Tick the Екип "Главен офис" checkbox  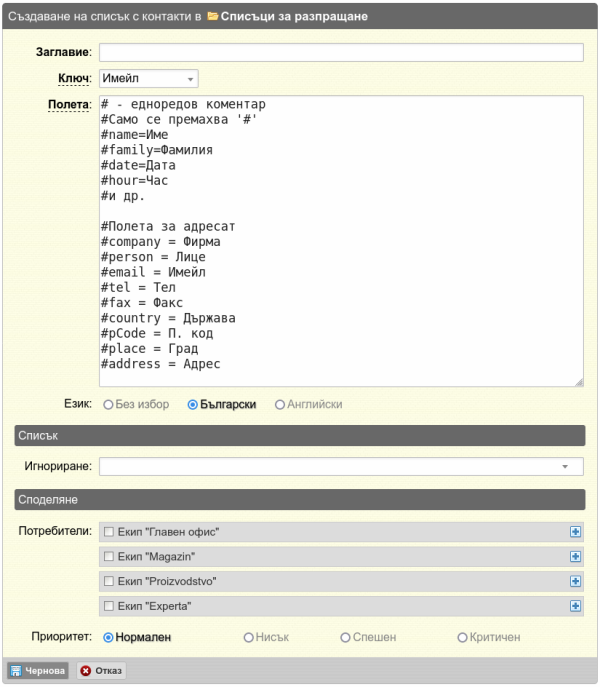click(x=109, y=532)
